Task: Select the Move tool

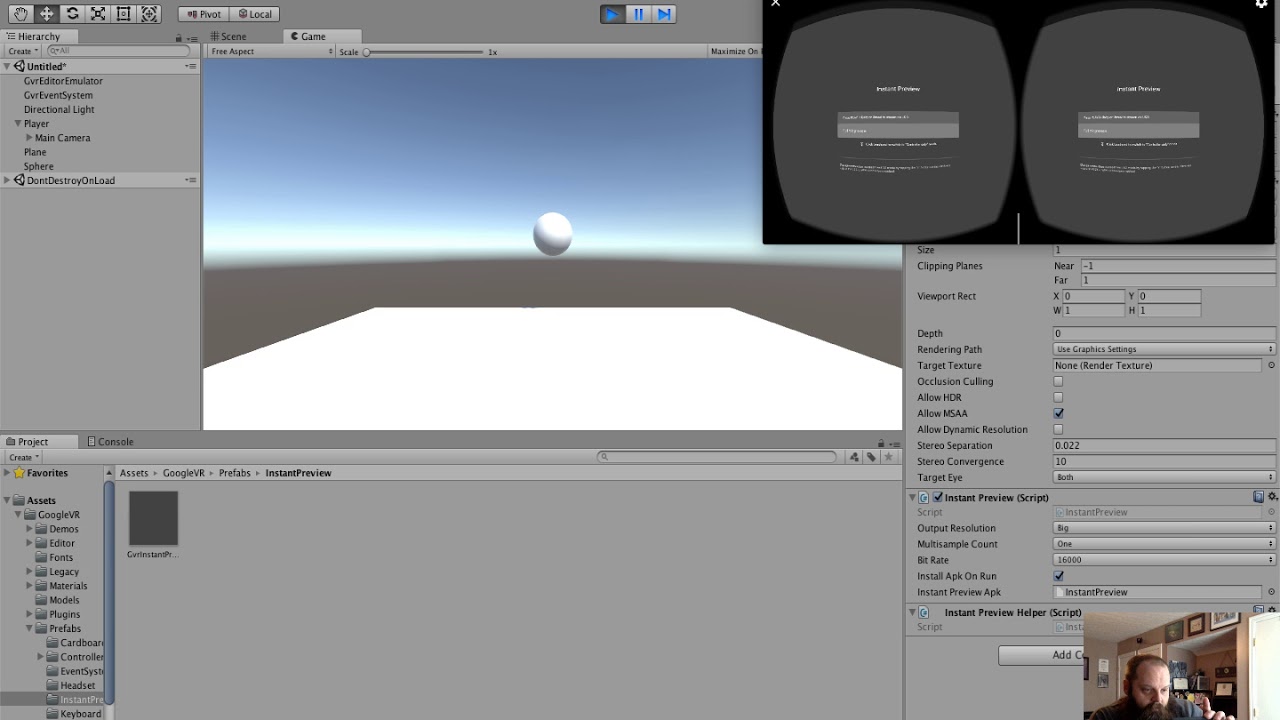Action: 46,14
